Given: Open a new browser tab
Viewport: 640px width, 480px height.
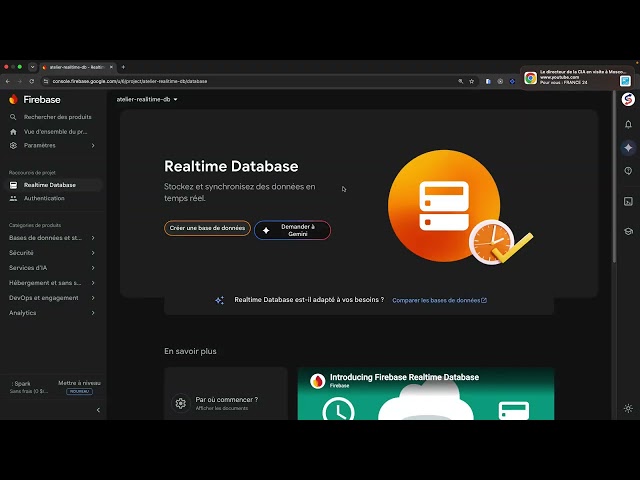Looking at the screenshot, I should [123, 67].
